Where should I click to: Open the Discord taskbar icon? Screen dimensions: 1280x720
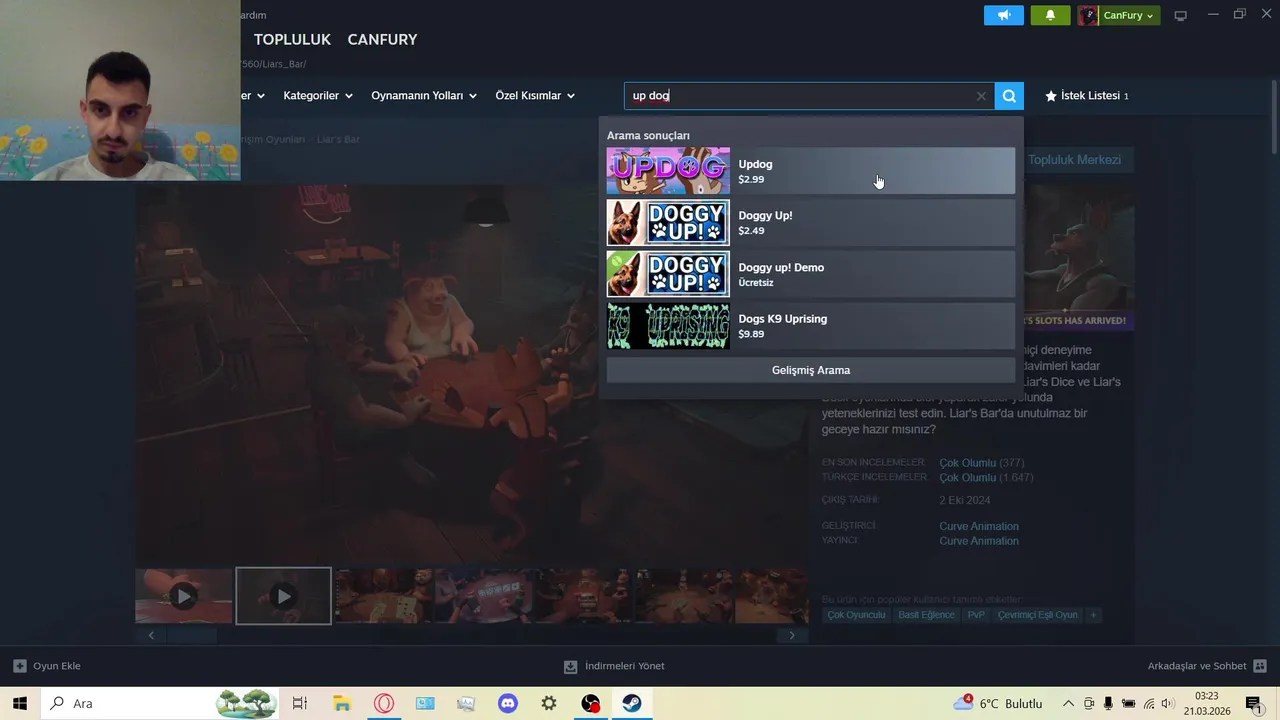[508, 703]
